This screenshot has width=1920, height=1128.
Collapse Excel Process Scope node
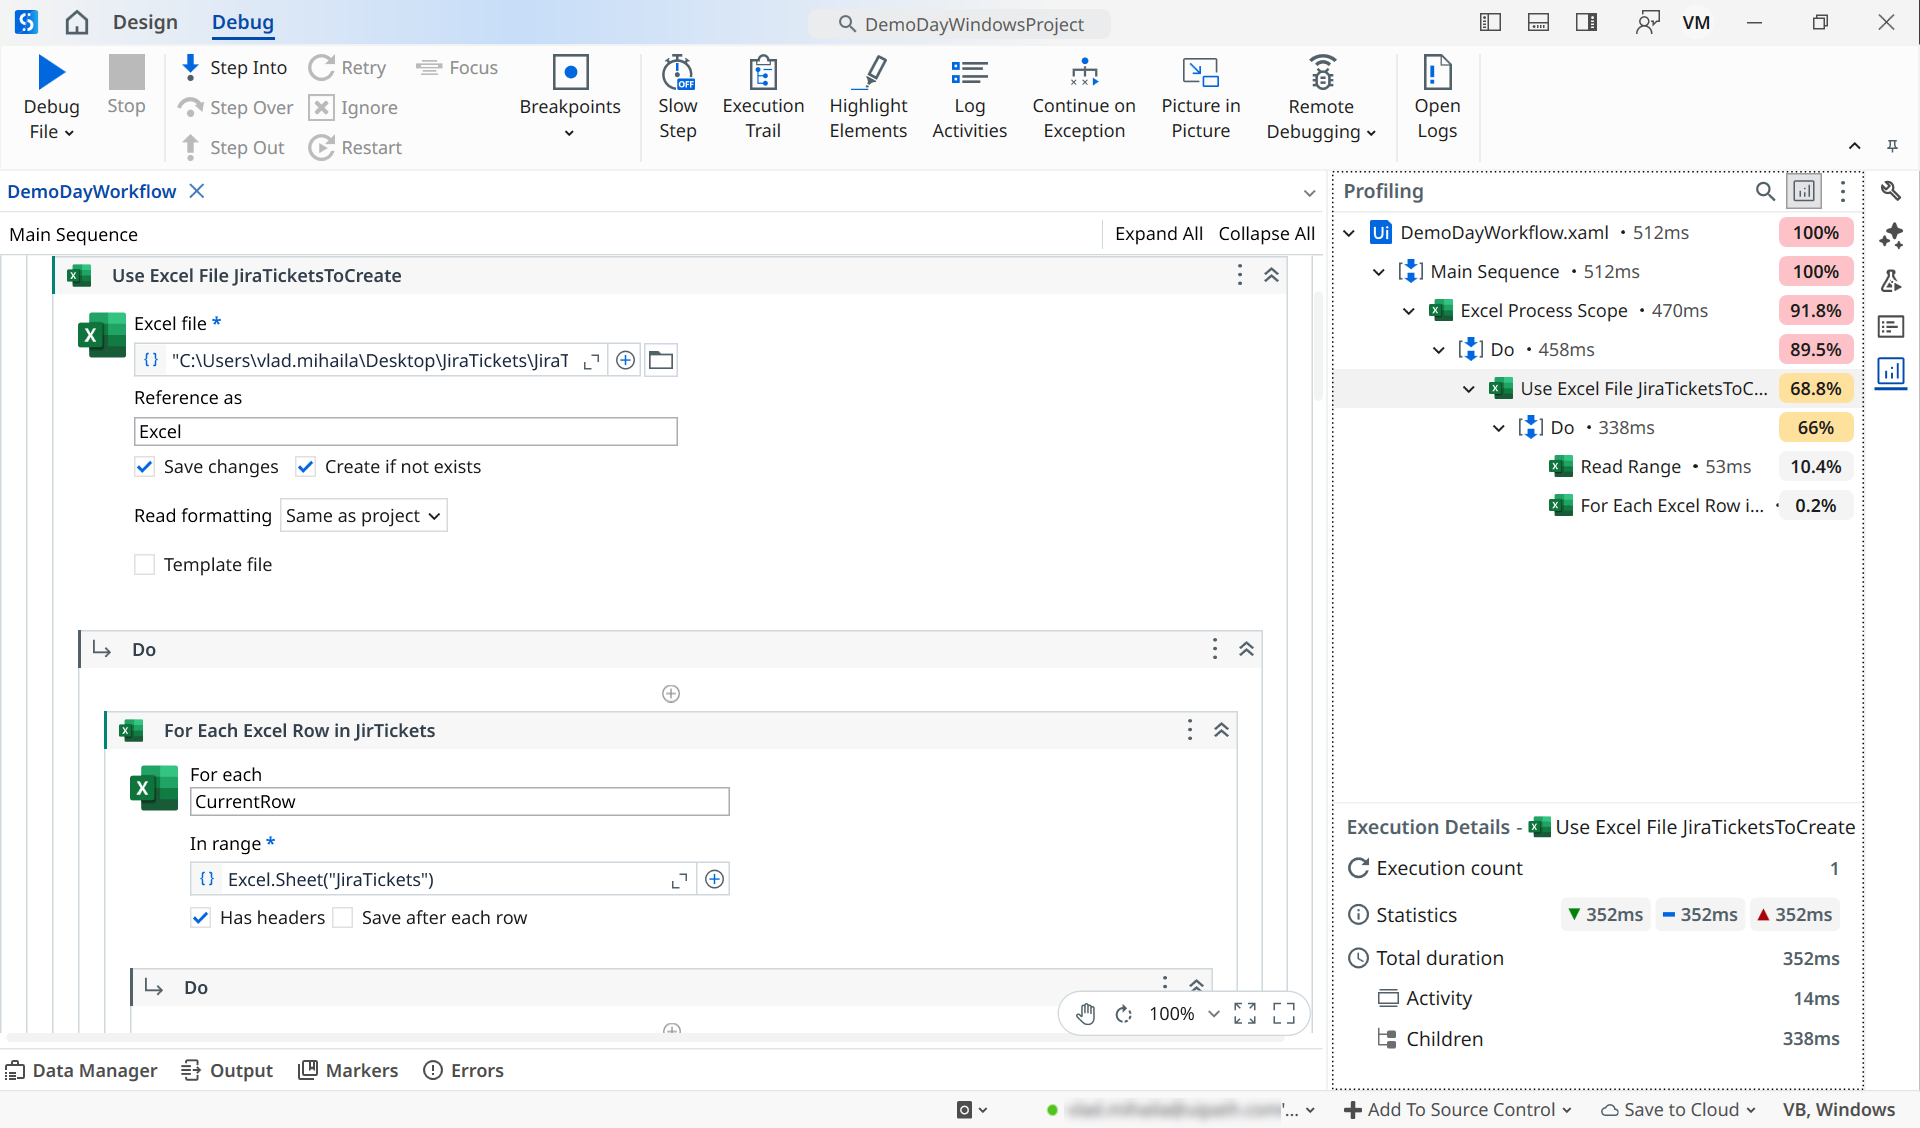(x=1409, y=311)
